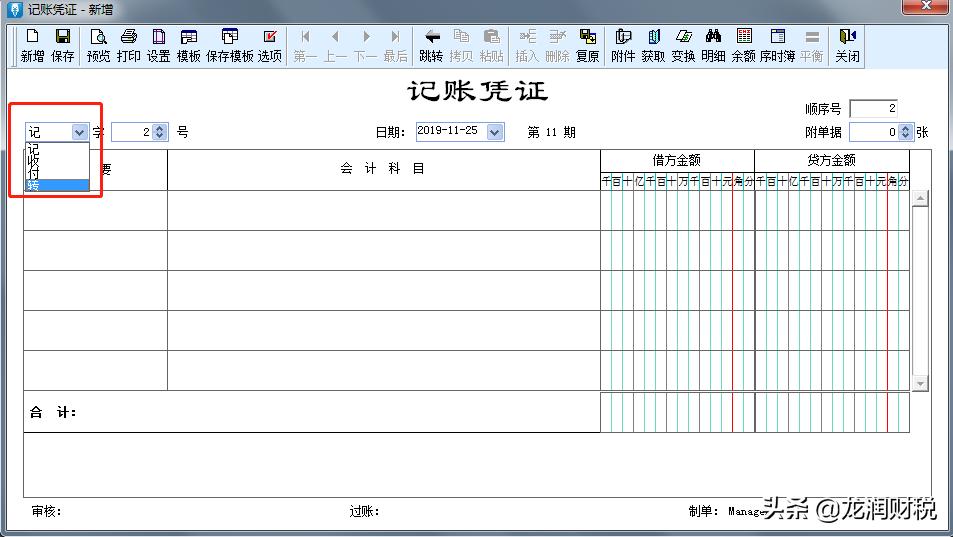Viewport: 953px width, 537px height.
Task: Open 选项 options
Action: 270,46
